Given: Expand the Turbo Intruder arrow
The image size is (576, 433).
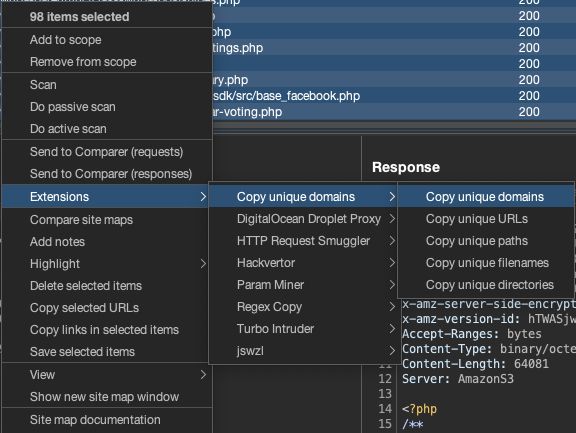Looking at the screenshot, I should click(392, 329).
